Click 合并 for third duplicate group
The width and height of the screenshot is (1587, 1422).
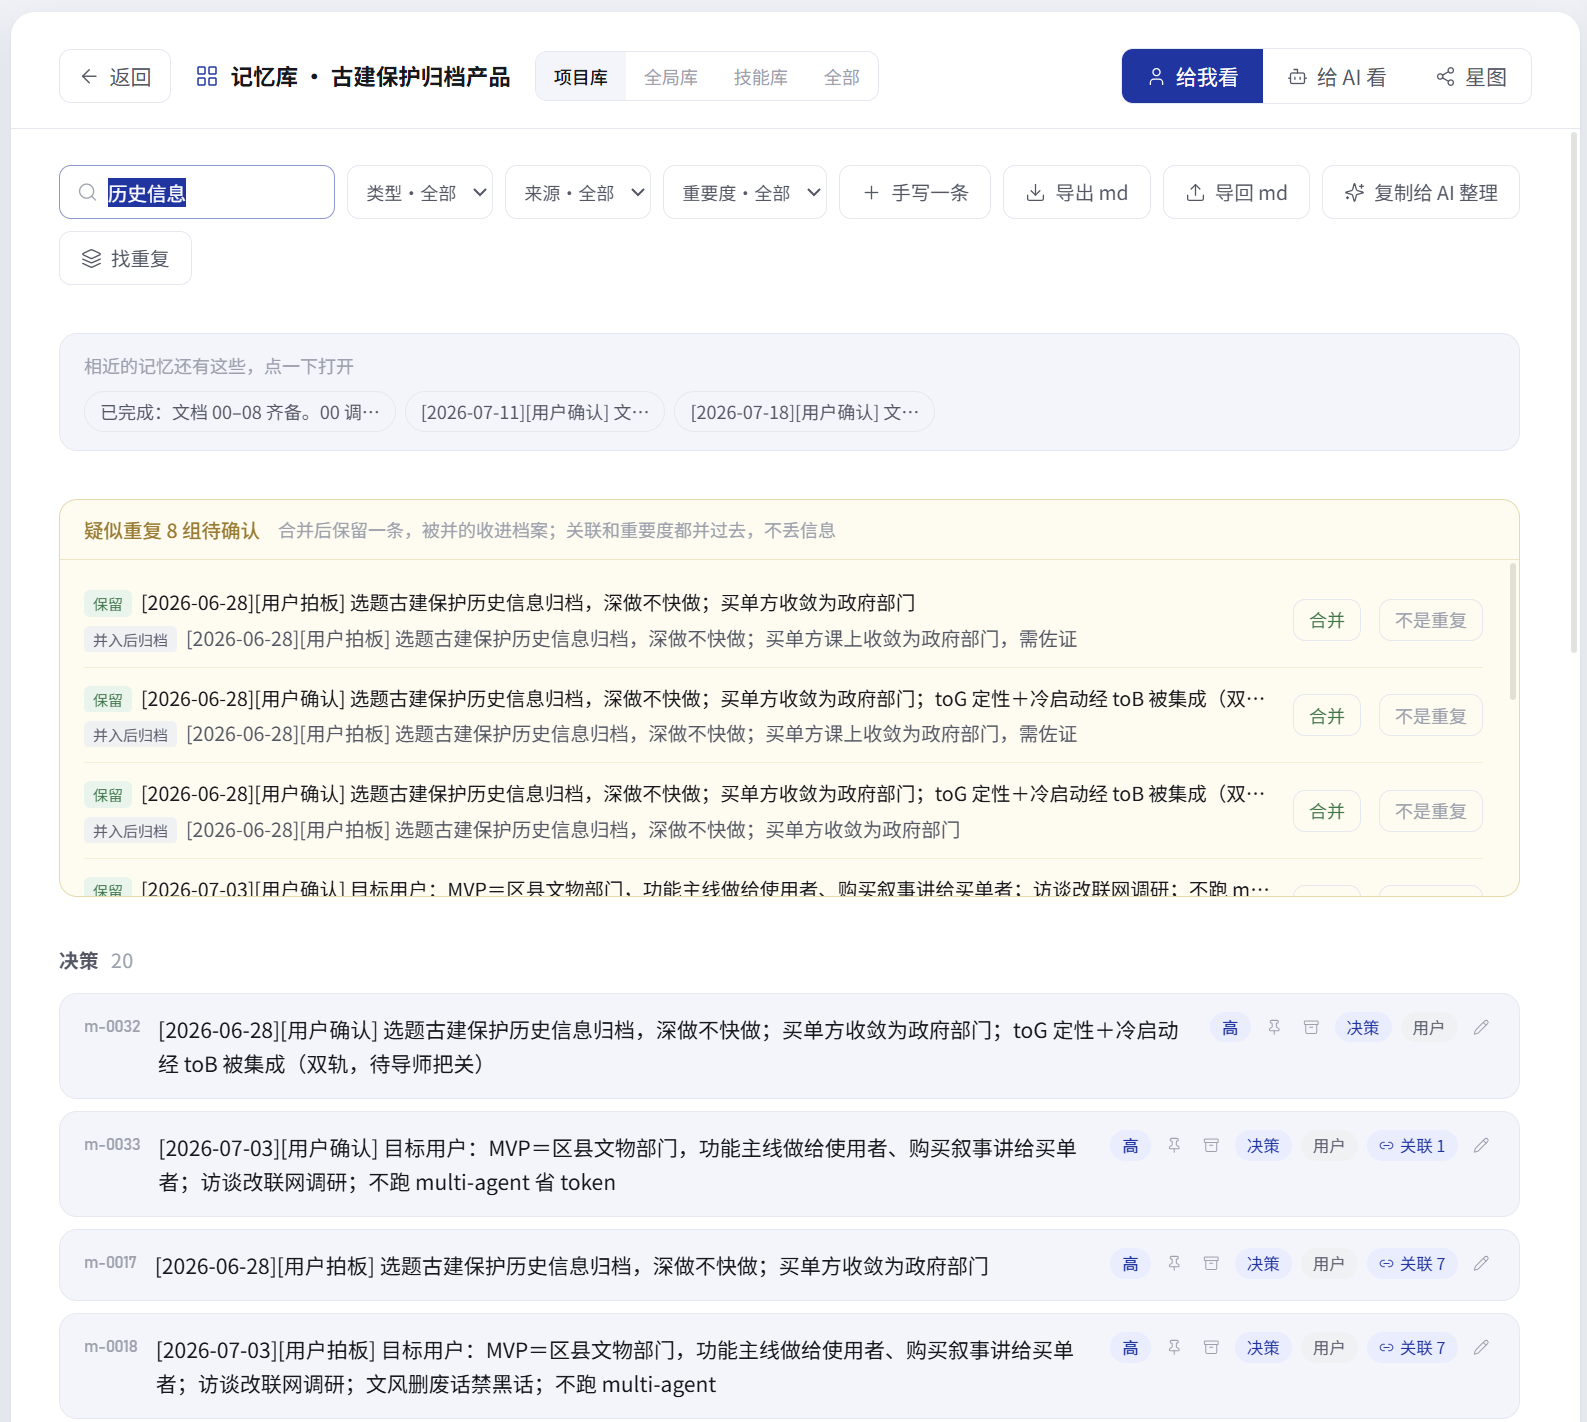point(1327,811)
